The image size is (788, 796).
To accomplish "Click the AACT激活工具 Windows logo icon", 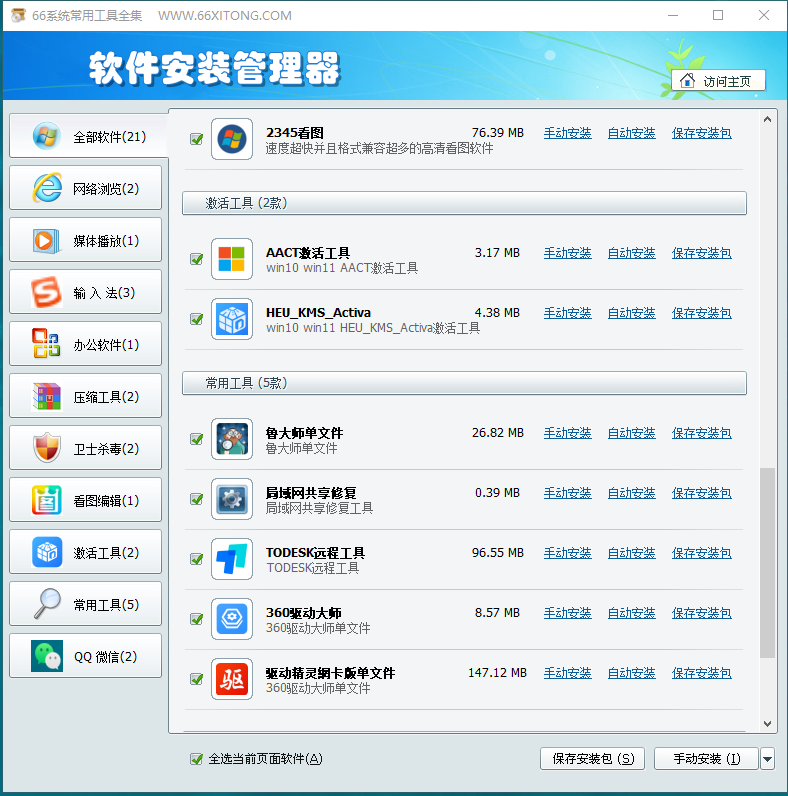I will tap(232, 259).
